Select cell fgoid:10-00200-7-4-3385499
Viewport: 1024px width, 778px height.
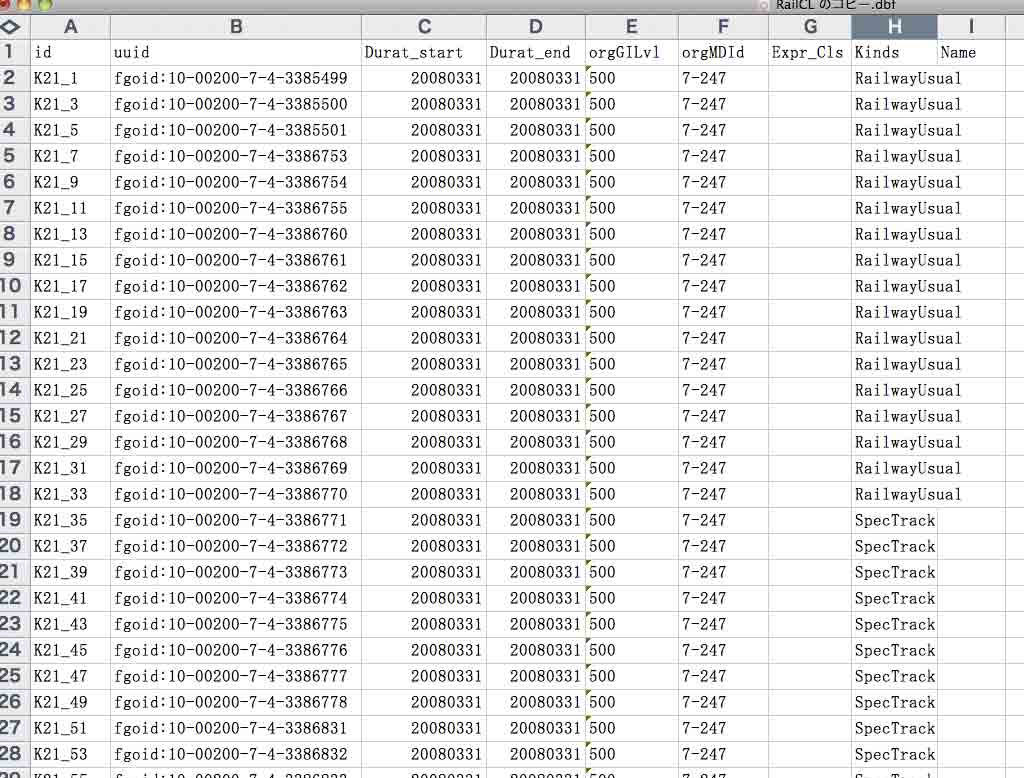236,78
